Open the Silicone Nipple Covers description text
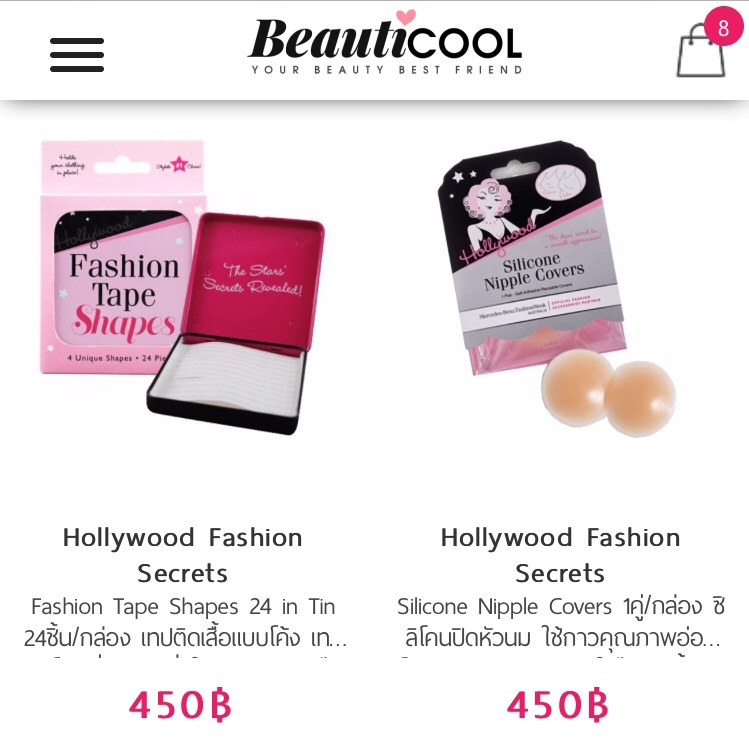Screen dimensions: 749x737 [561, 622]
